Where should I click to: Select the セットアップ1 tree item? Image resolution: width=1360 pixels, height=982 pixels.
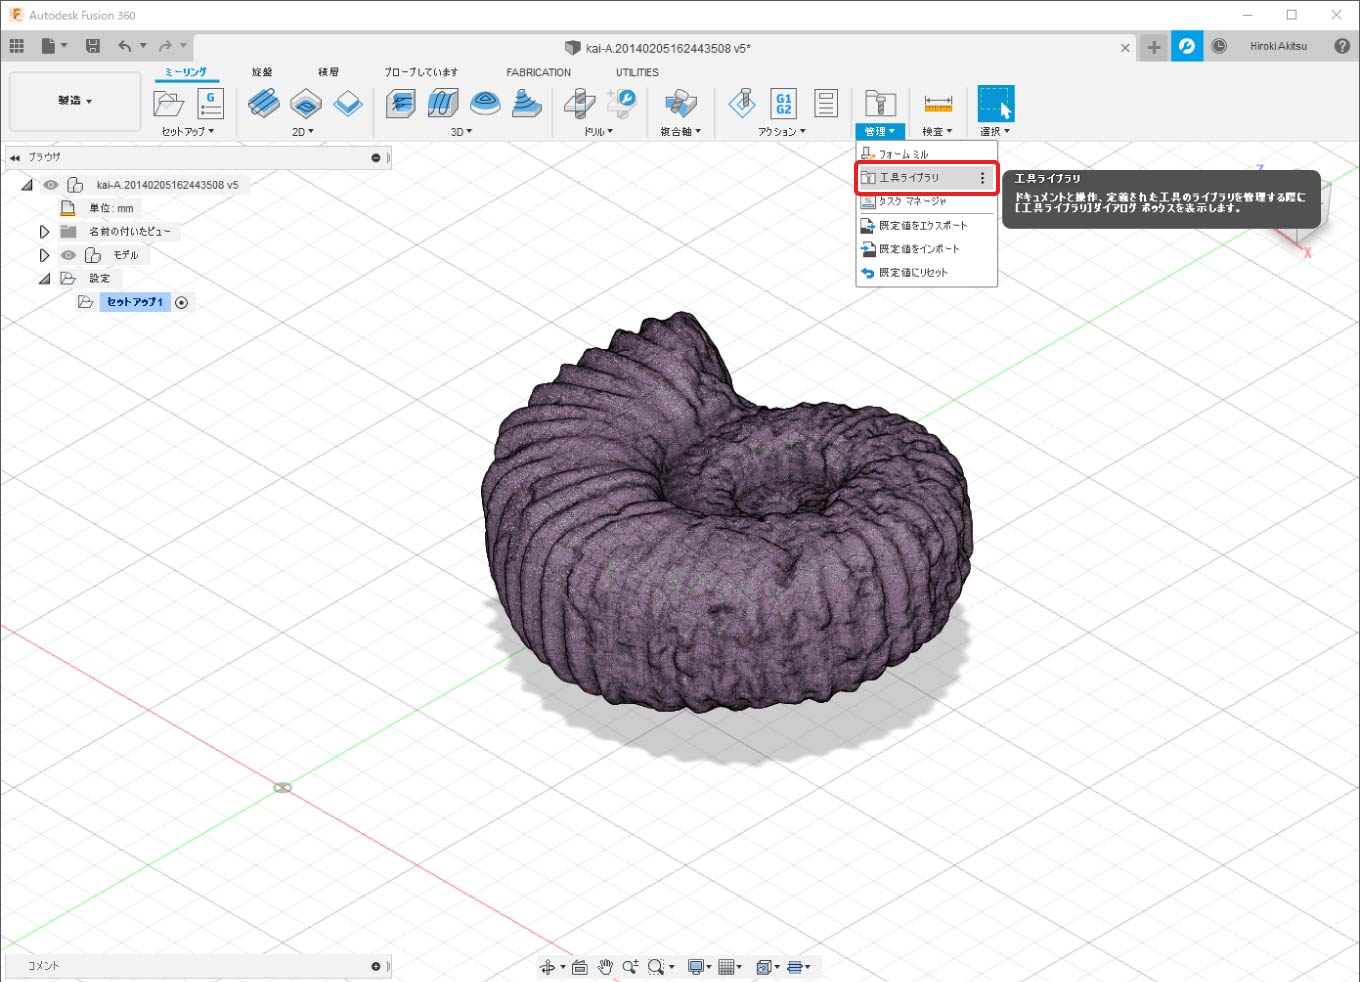(135, 302)
